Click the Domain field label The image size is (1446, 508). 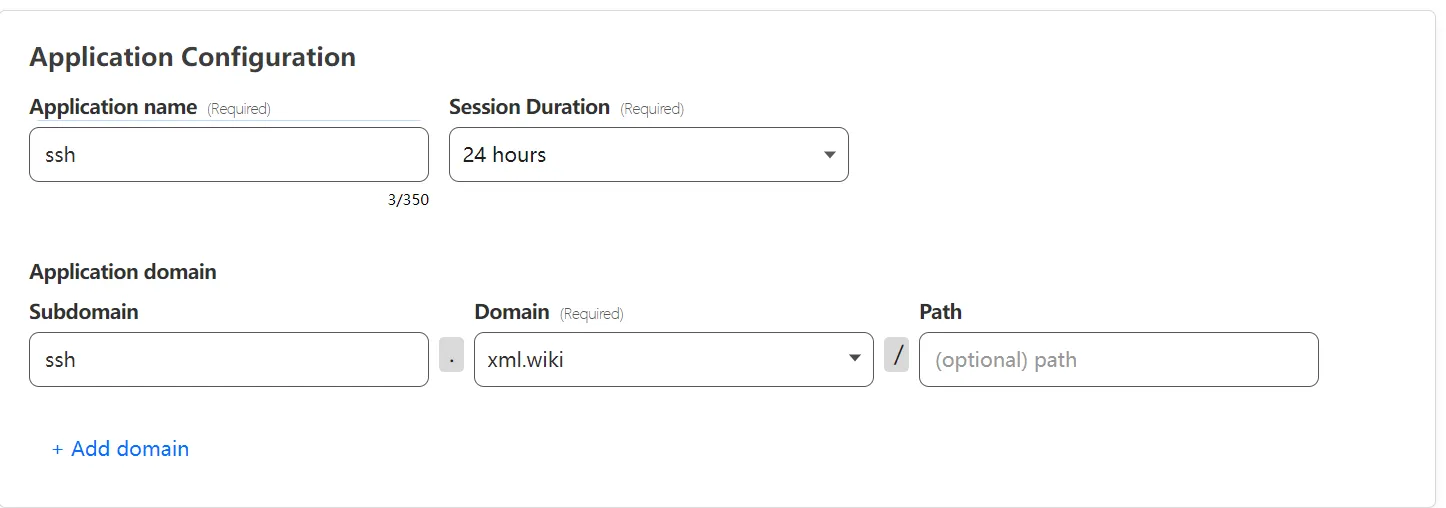512,312
